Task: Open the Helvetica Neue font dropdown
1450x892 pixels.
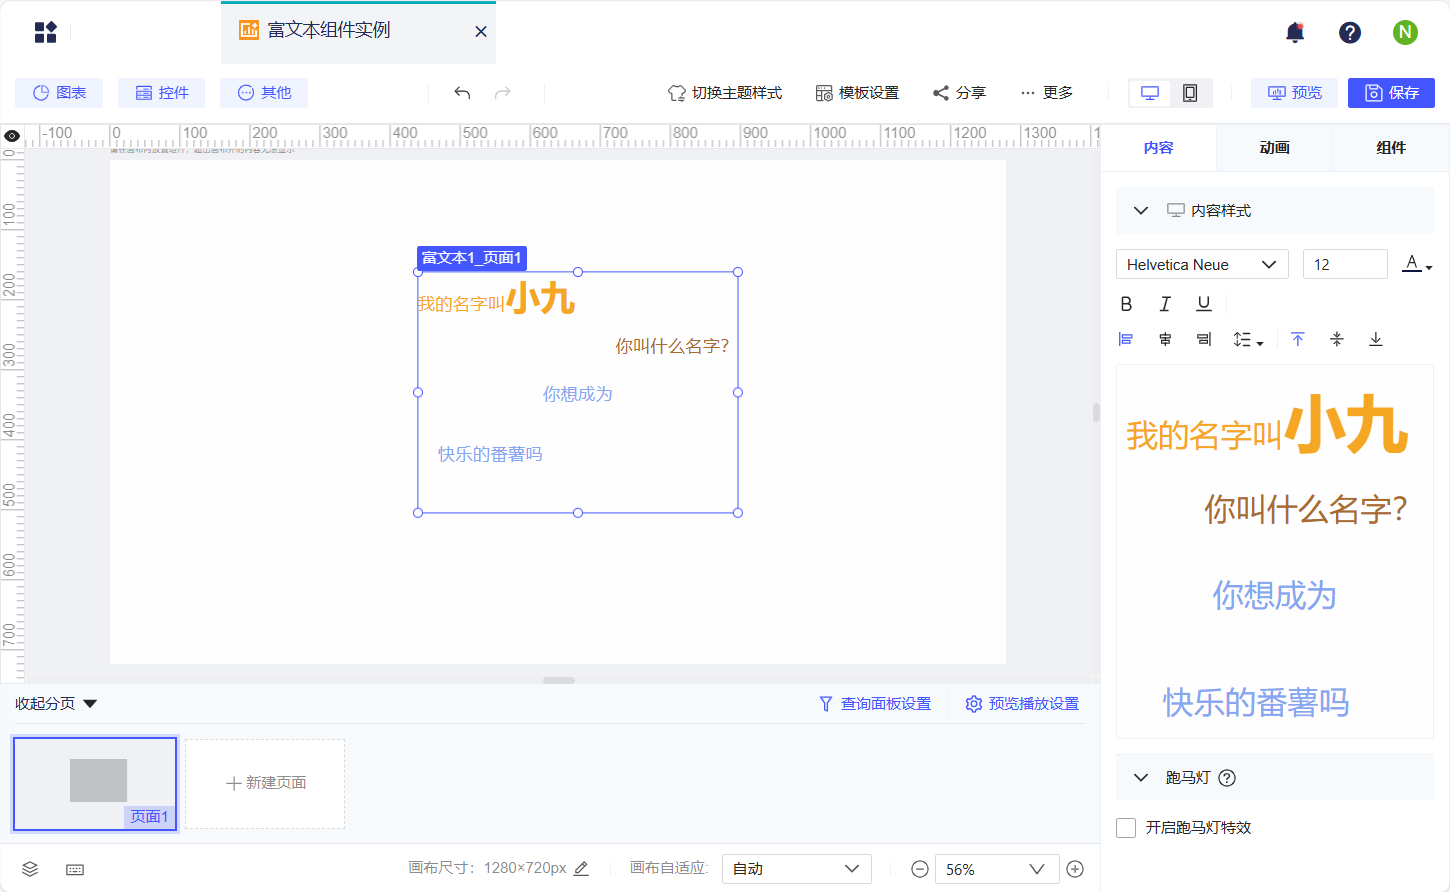Action: tap(1202, 264)
